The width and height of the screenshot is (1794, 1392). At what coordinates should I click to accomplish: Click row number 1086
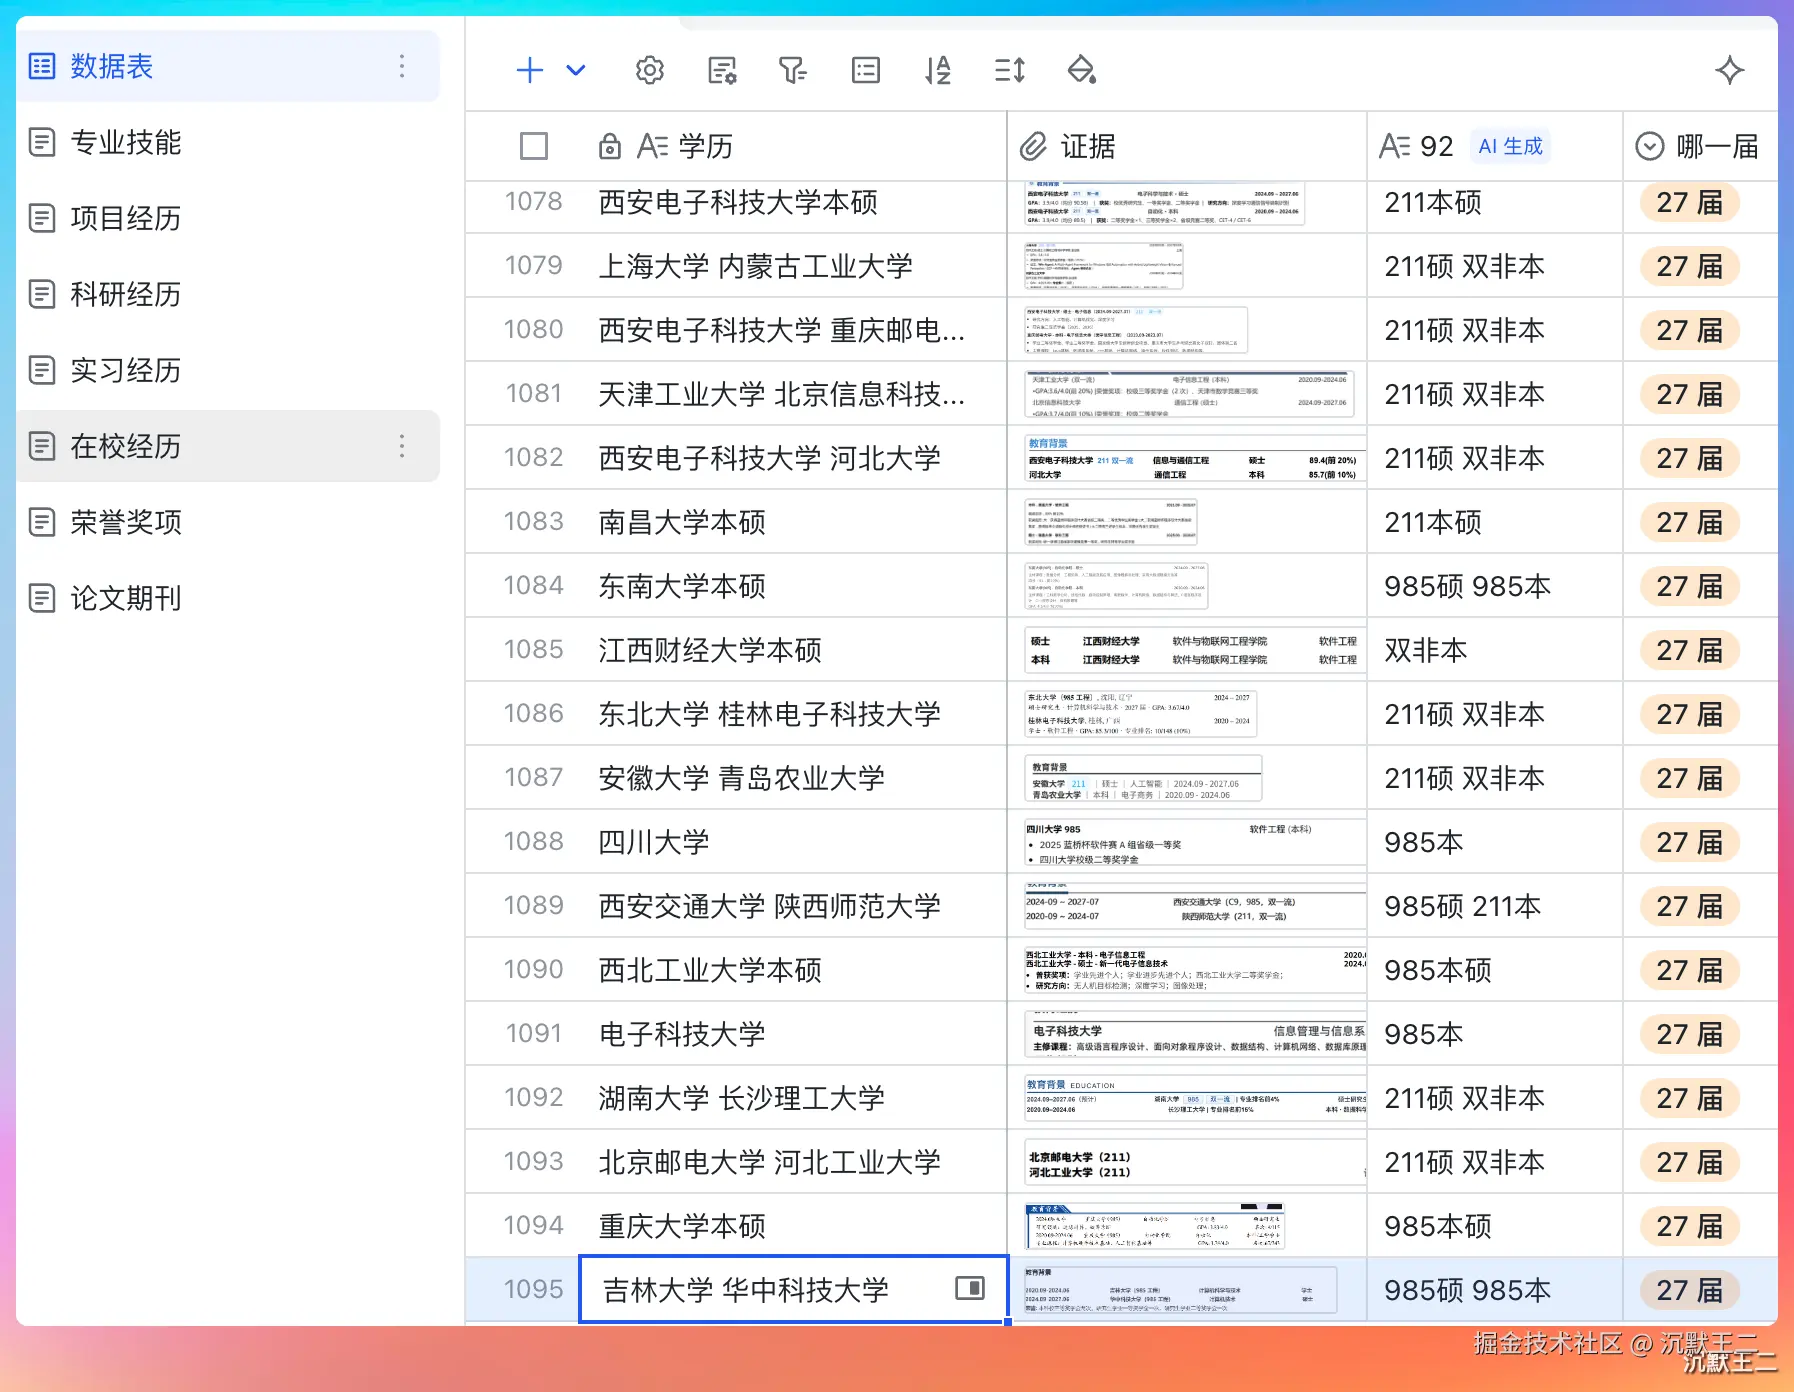tap(534, 714)
